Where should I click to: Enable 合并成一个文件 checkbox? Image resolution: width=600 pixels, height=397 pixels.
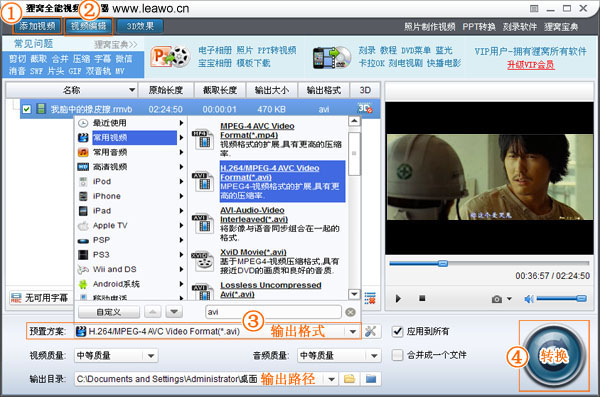point(398,355)
